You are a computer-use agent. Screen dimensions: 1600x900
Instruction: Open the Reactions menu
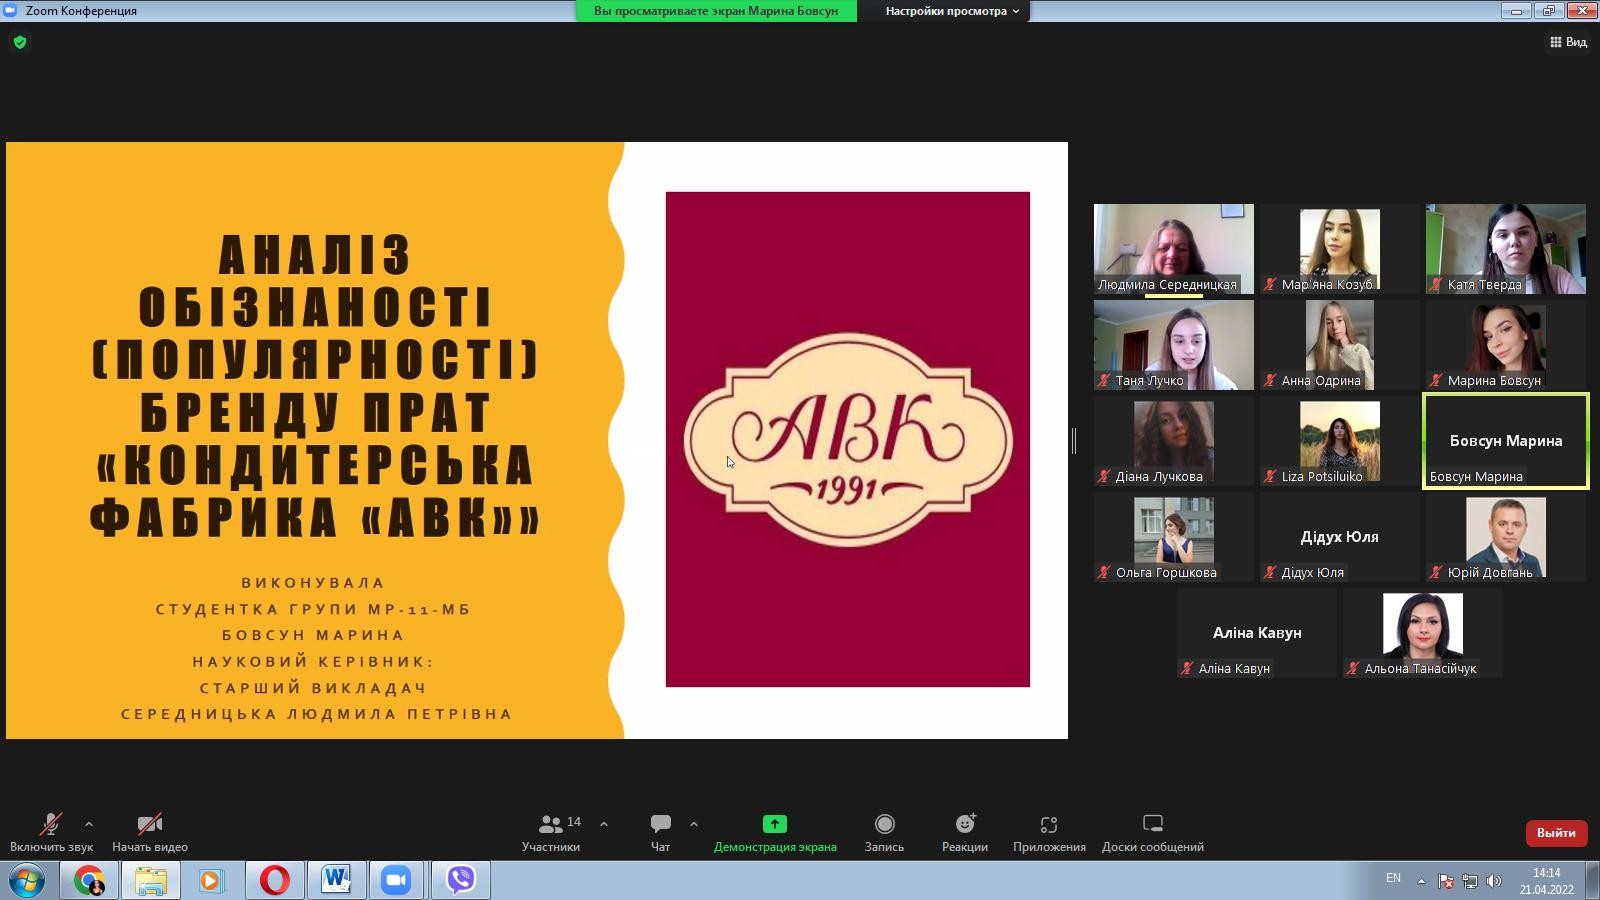[965, 825]
